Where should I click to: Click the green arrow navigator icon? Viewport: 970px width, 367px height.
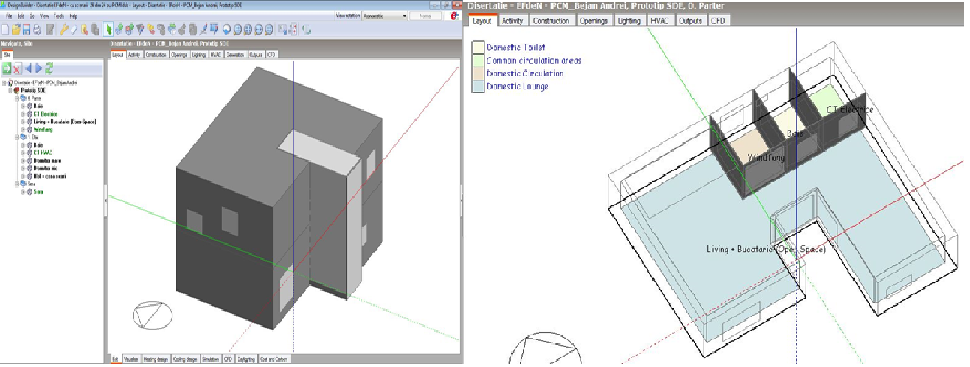[6, 69]
